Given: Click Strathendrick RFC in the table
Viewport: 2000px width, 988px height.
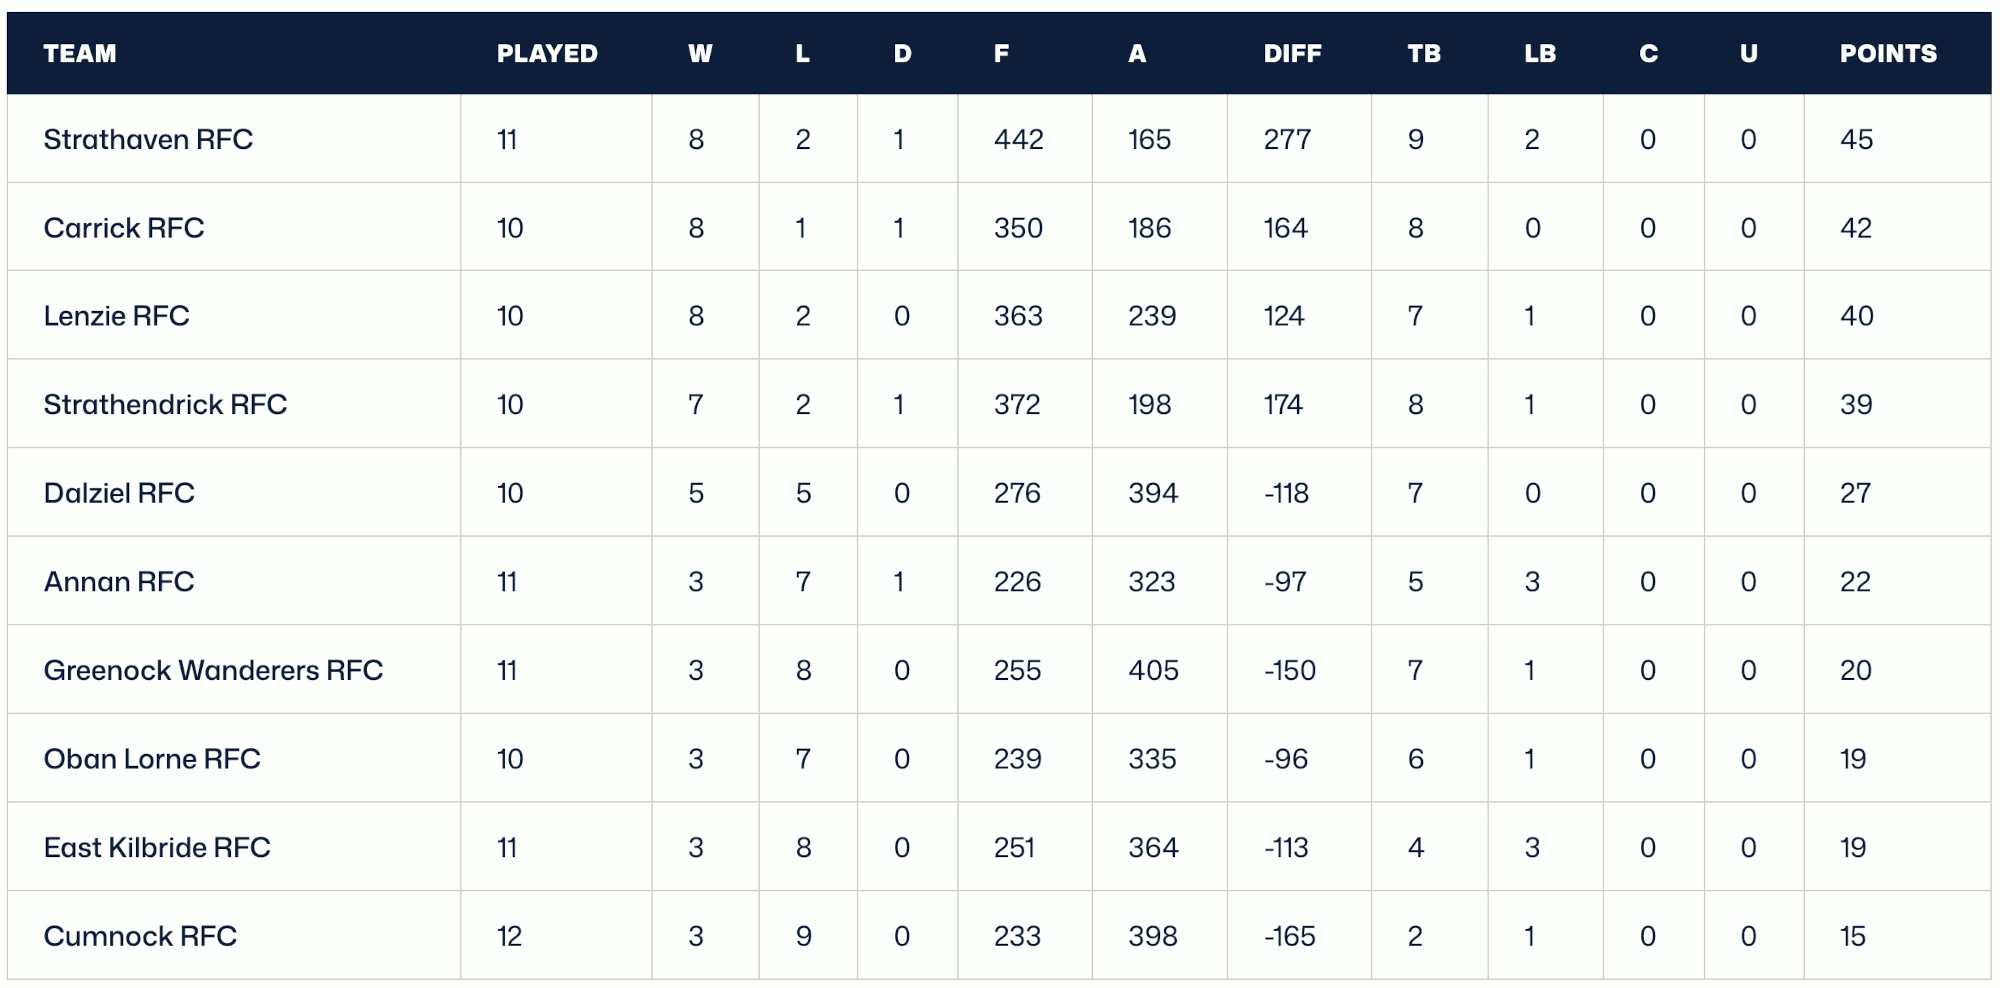Looking at the screenshot, I should [x=165, y=404].
